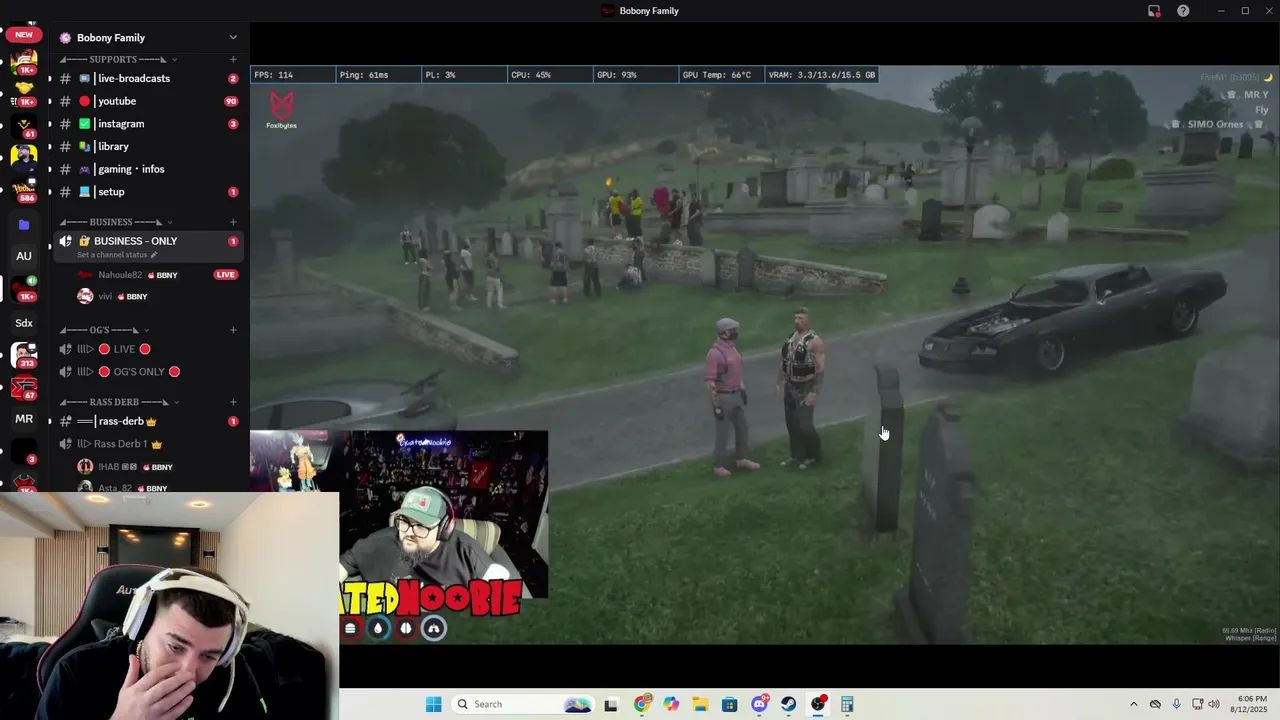Open Copilot from the taskbar
1280x720 pixels.
click(670, 704)
